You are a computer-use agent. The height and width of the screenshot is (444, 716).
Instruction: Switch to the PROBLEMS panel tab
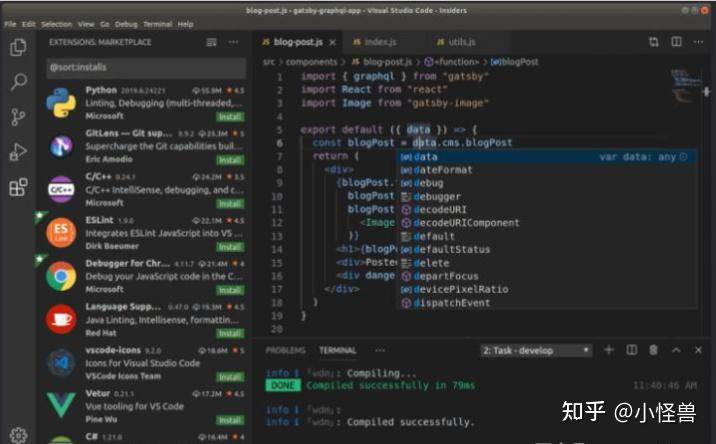pyautogui.click(x=285, y=350)
